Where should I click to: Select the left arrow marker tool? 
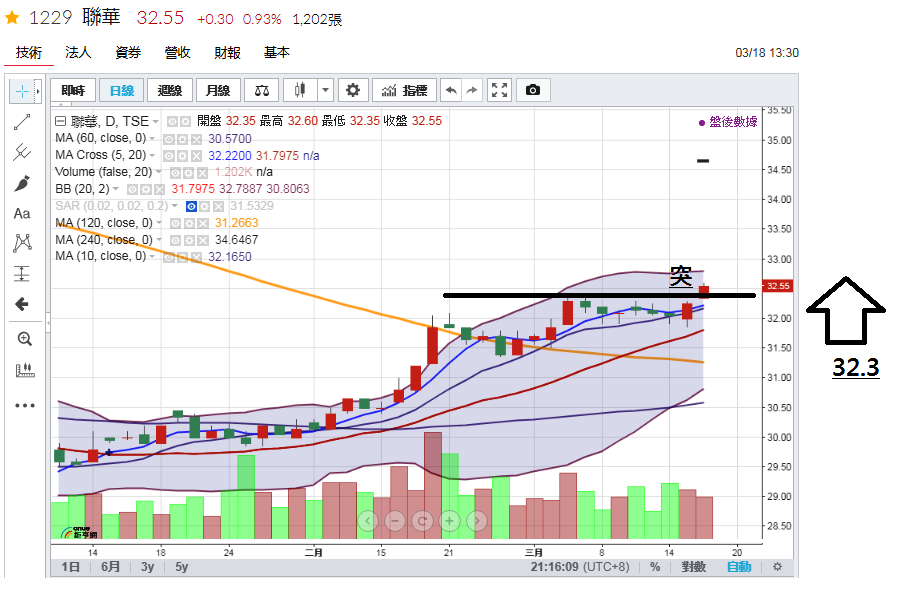pyautogui.click(x=22, y=304)
